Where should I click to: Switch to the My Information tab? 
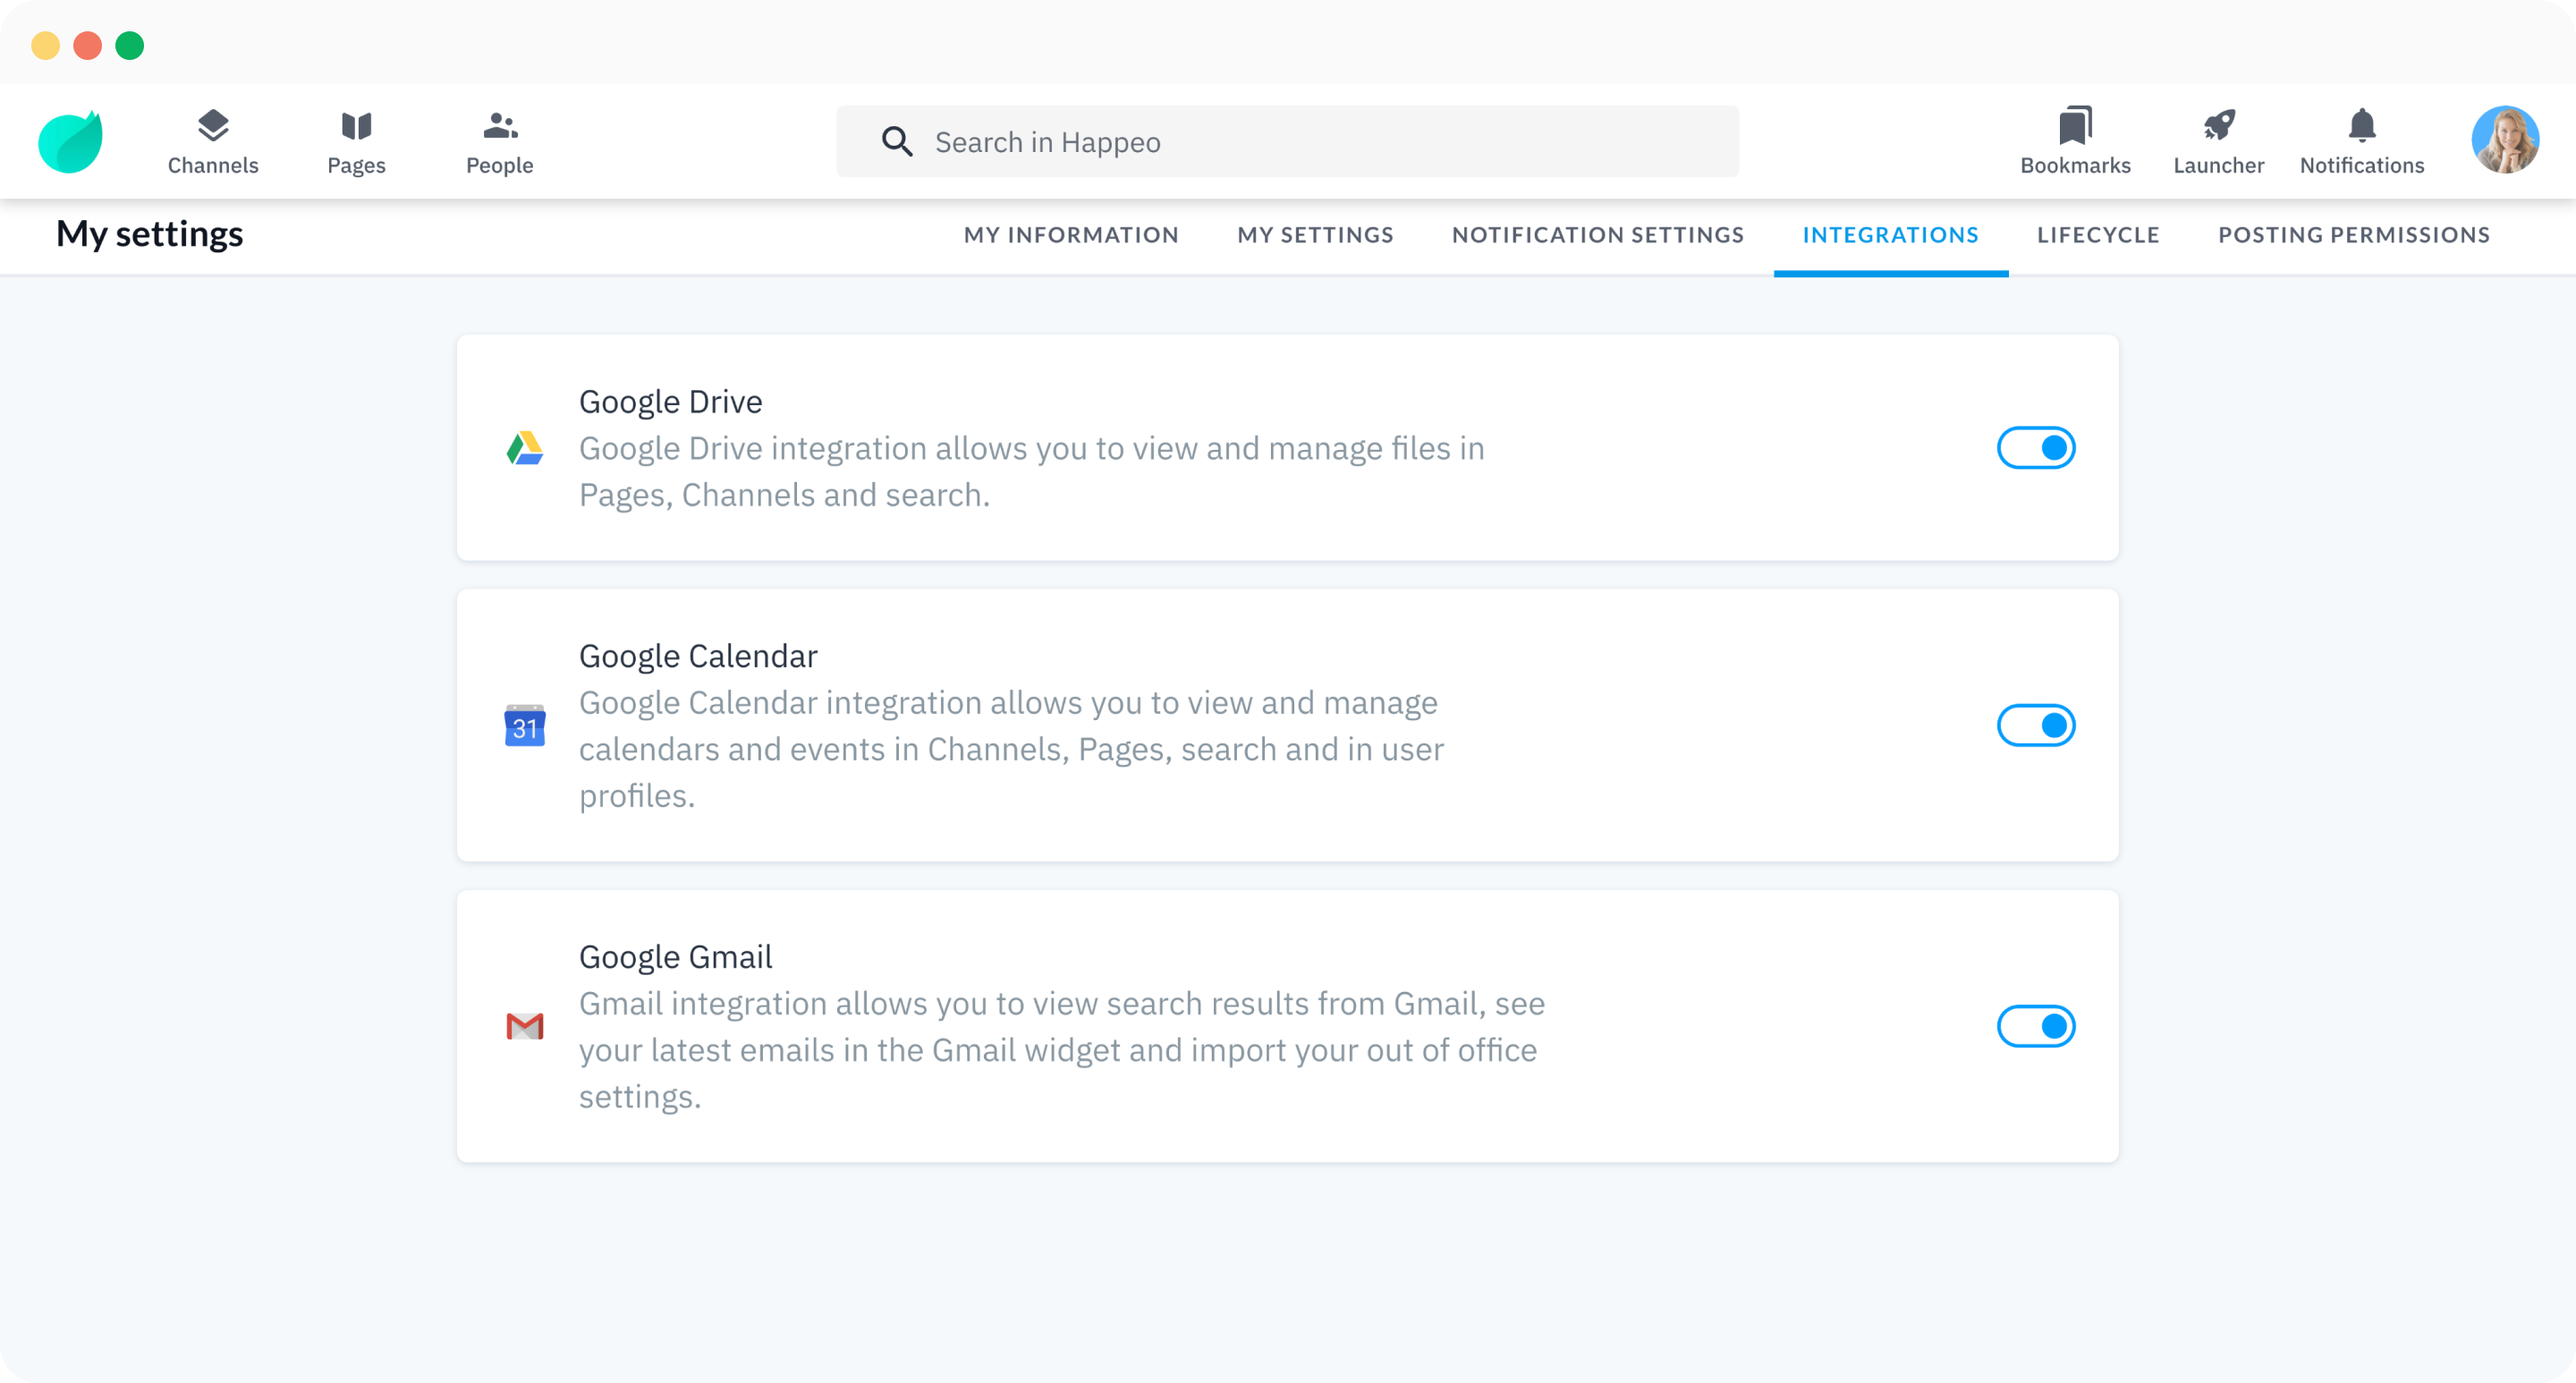1071,235
